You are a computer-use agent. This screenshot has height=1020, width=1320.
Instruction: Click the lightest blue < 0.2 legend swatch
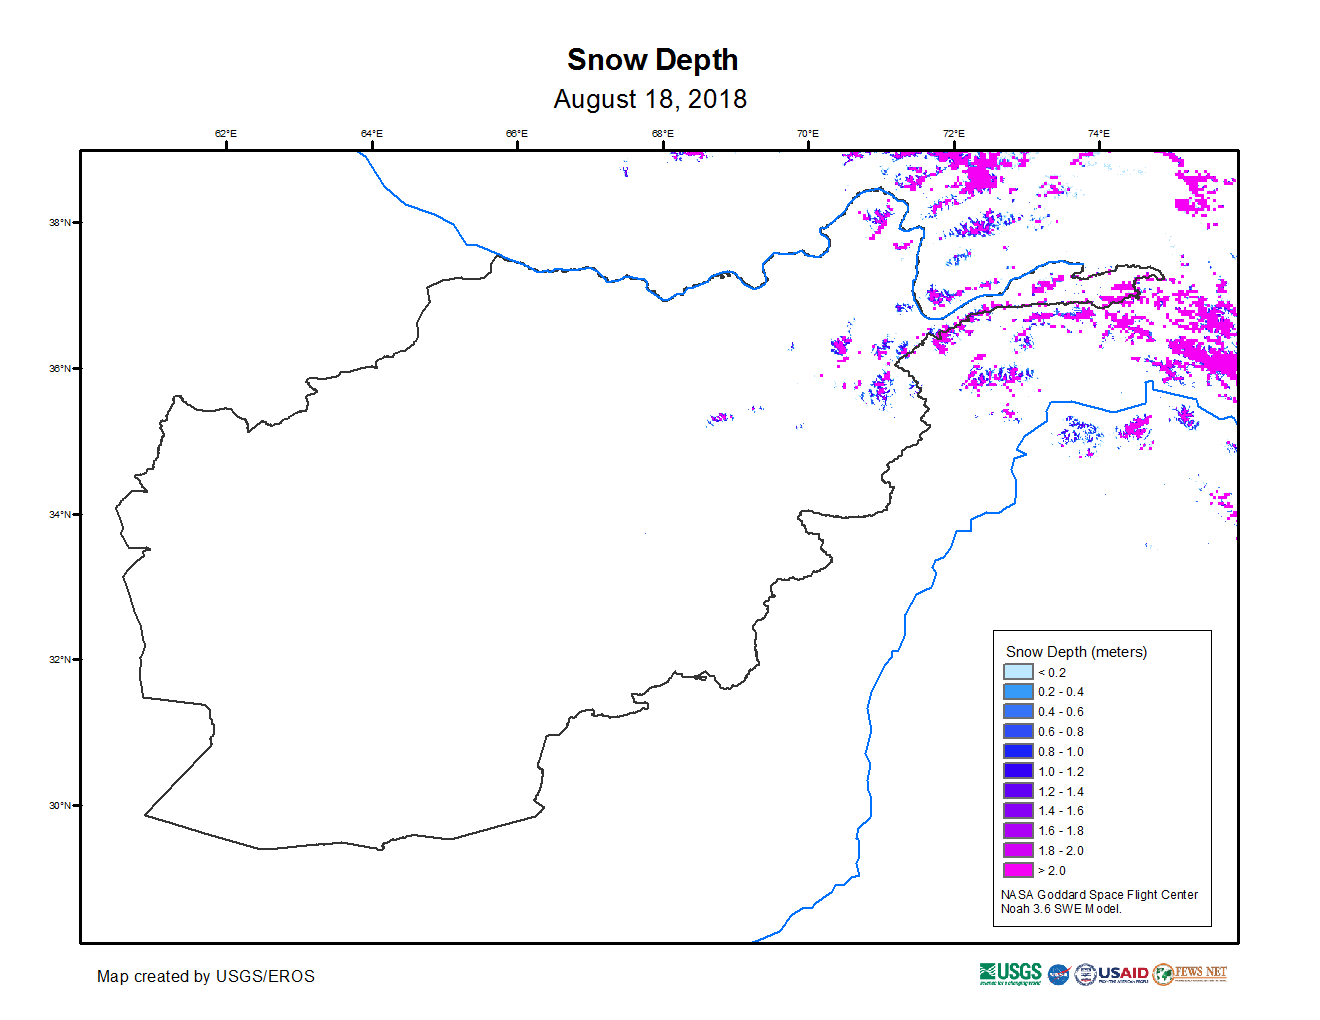(x=1018, y=672)
